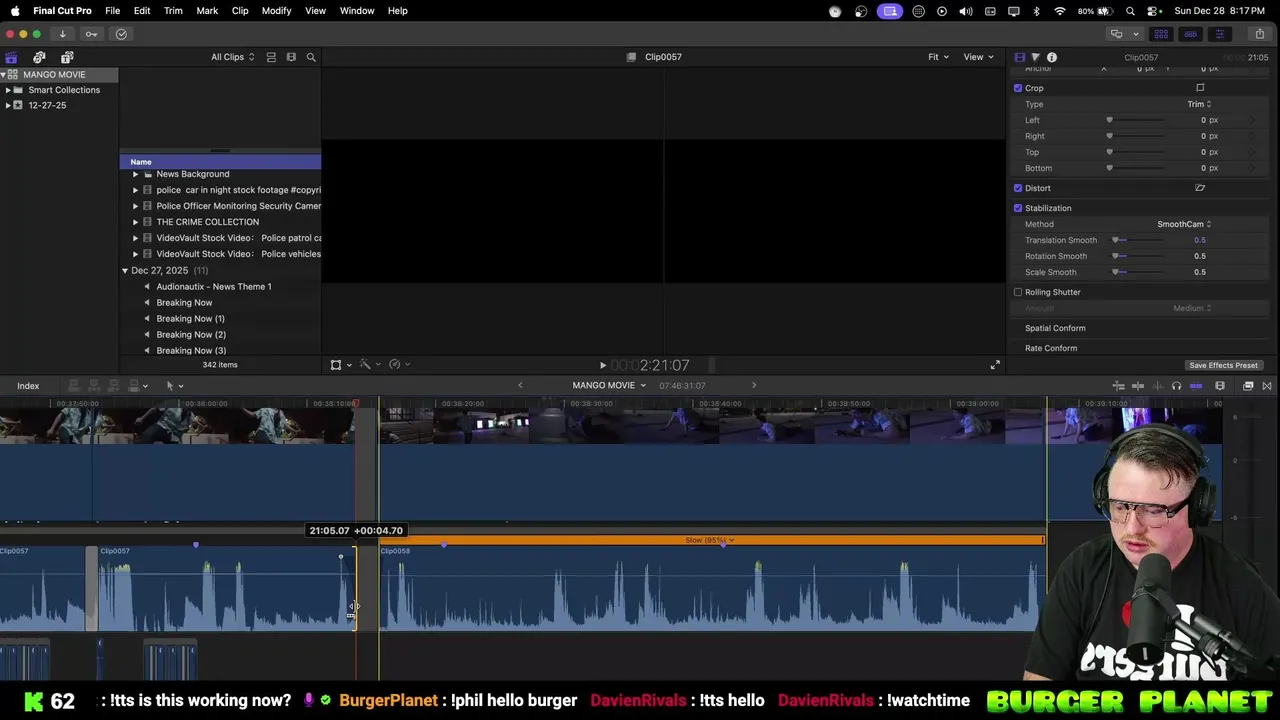
Task: Open the Transitions browser bowtie icon
Action: tap(1267, 386)
